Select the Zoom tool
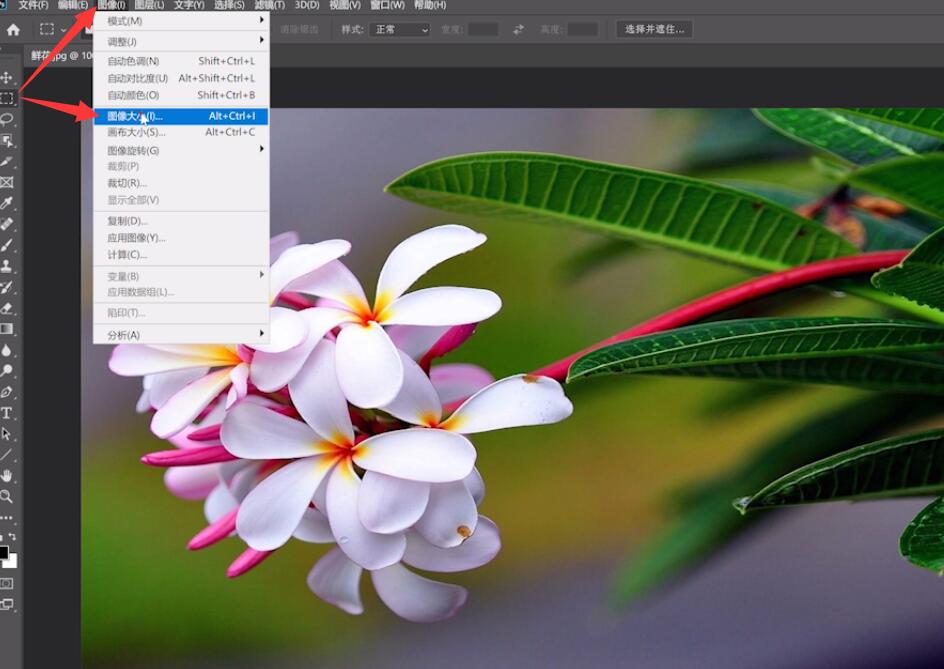This screenshot has height=669, width=944. (x=7, y=497)
